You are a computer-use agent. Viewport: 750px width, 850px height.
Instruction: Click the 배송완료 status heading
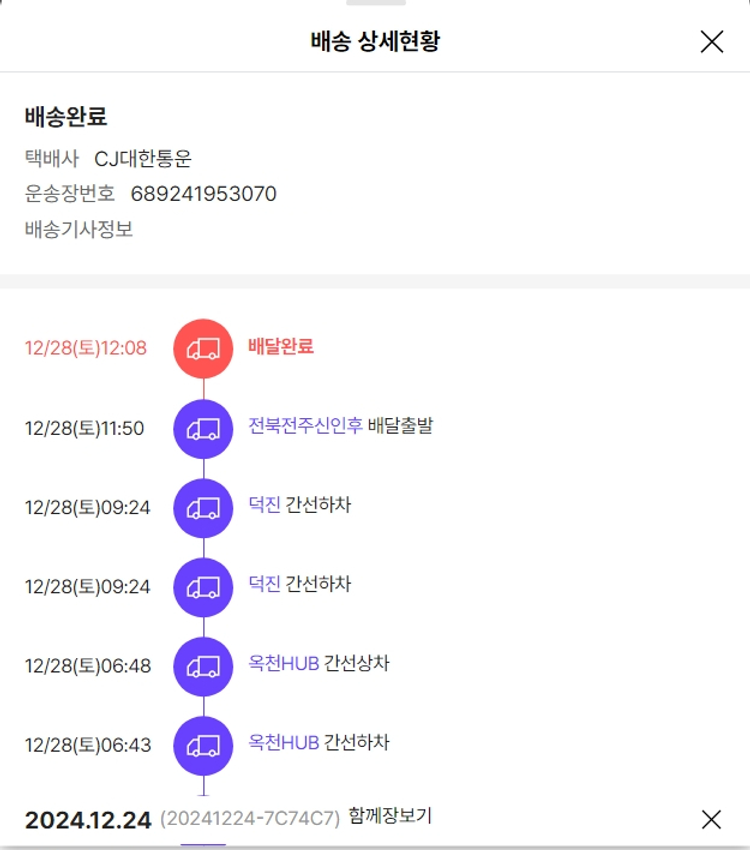coord(66,116)
